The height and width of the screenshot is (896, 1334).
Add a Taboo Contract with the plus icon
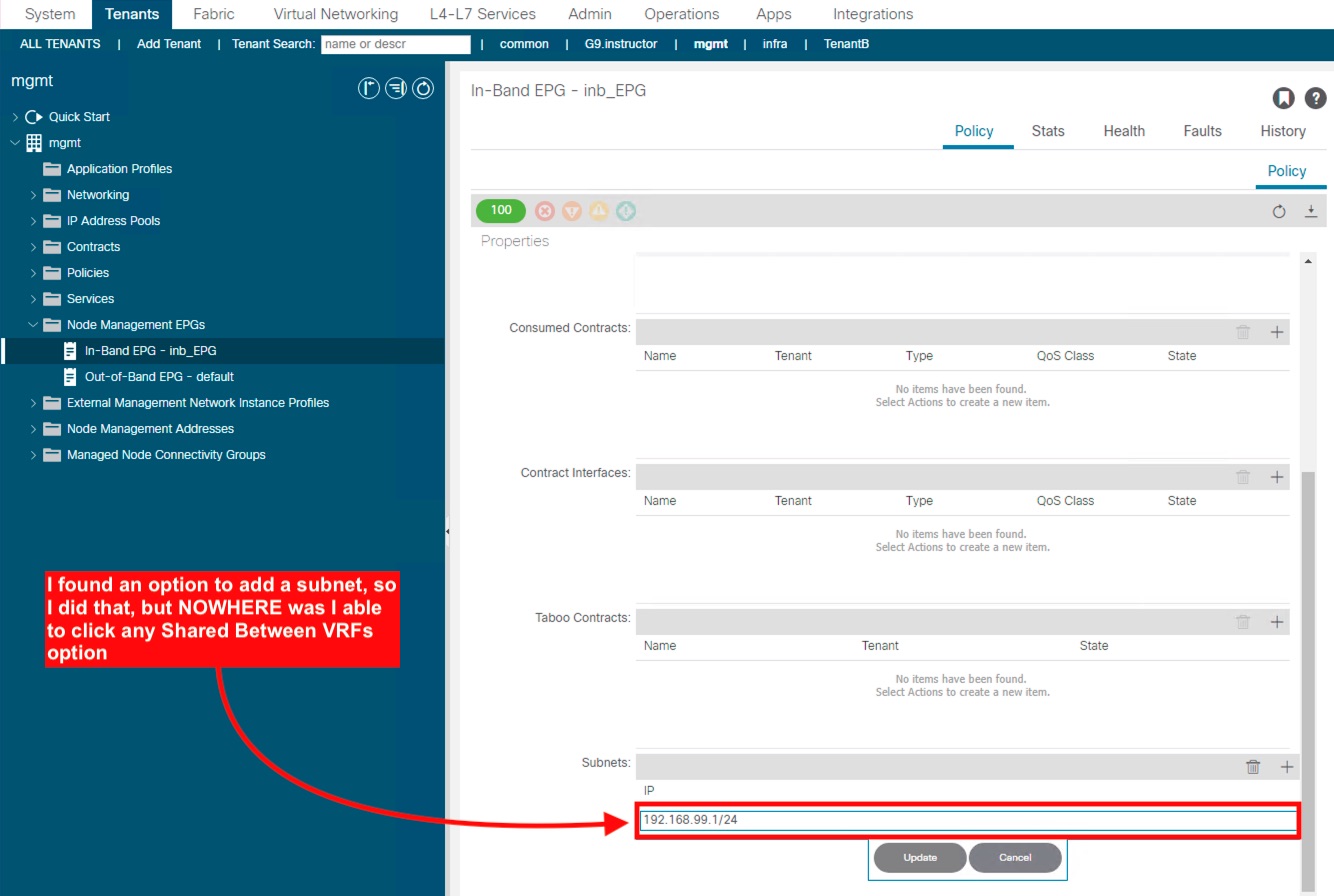pos(1277,622)
